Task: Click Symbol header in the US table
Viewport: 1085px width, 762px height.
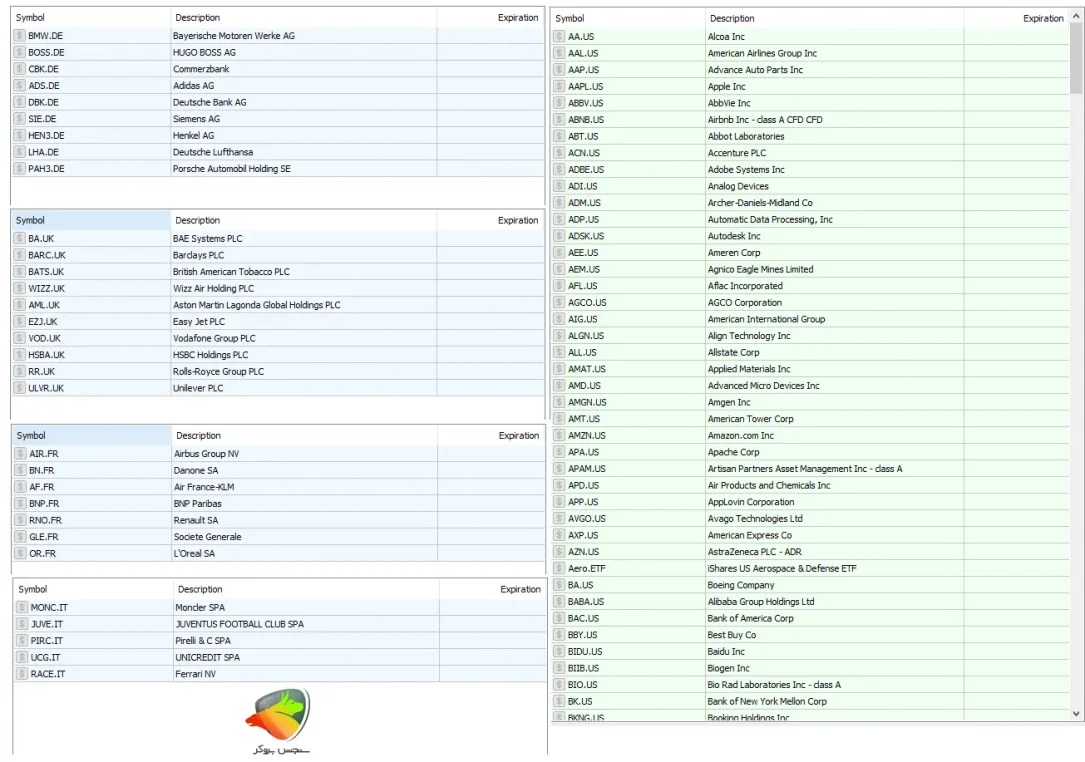Action: [628, 18]
